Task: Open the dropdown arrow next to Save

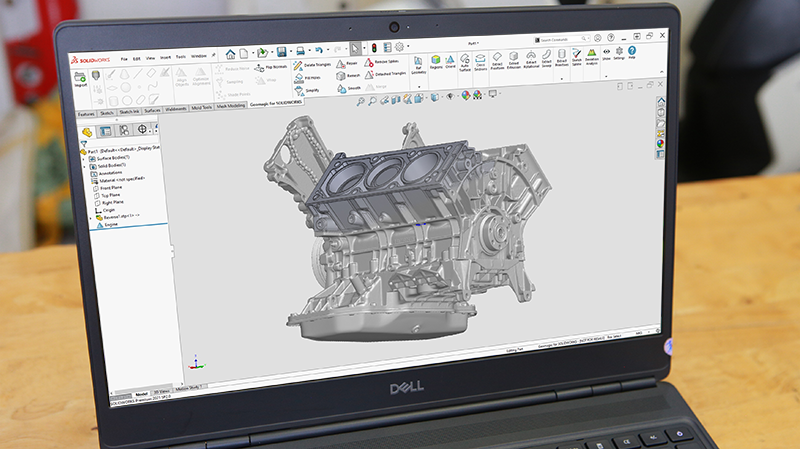Action: (x=291, y=51)
